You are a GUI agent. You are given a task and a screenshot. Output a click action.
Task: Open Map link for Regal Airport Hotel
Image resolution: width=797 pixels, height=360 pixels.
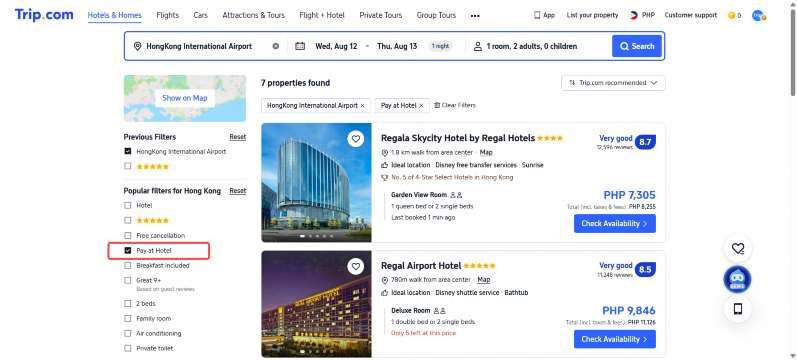coord(484,280)
